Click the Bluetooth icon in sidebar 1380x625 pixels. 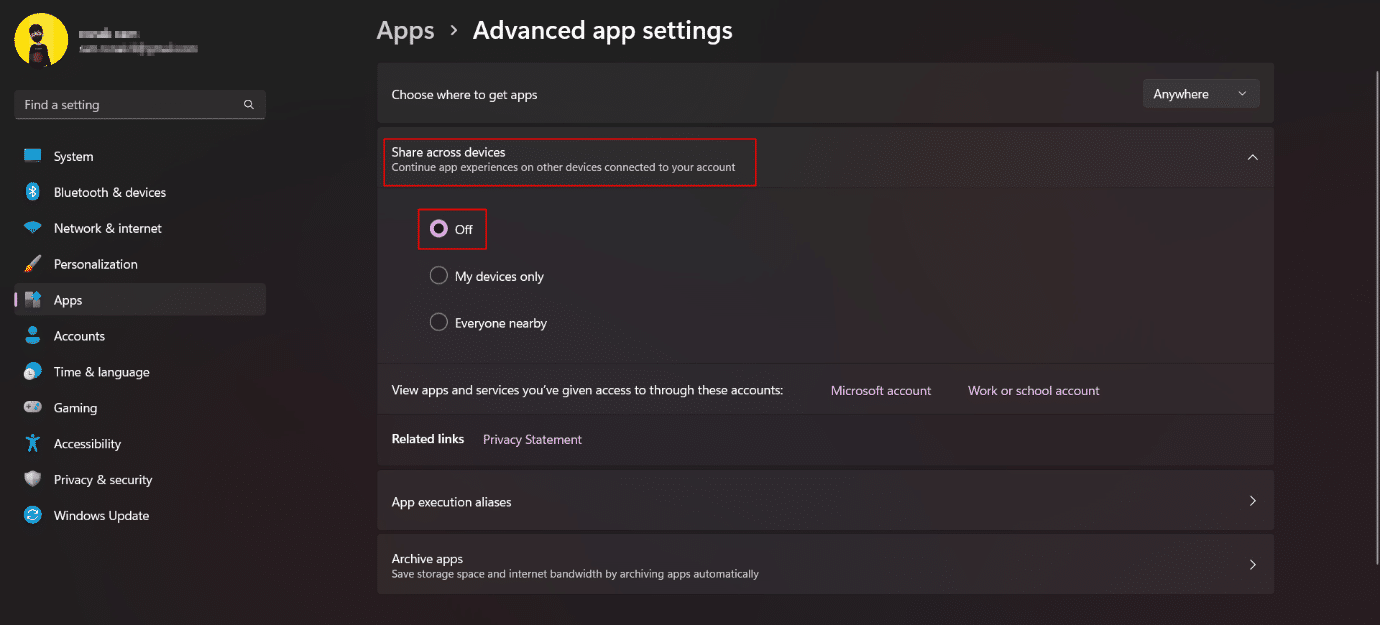click(33, 192)
